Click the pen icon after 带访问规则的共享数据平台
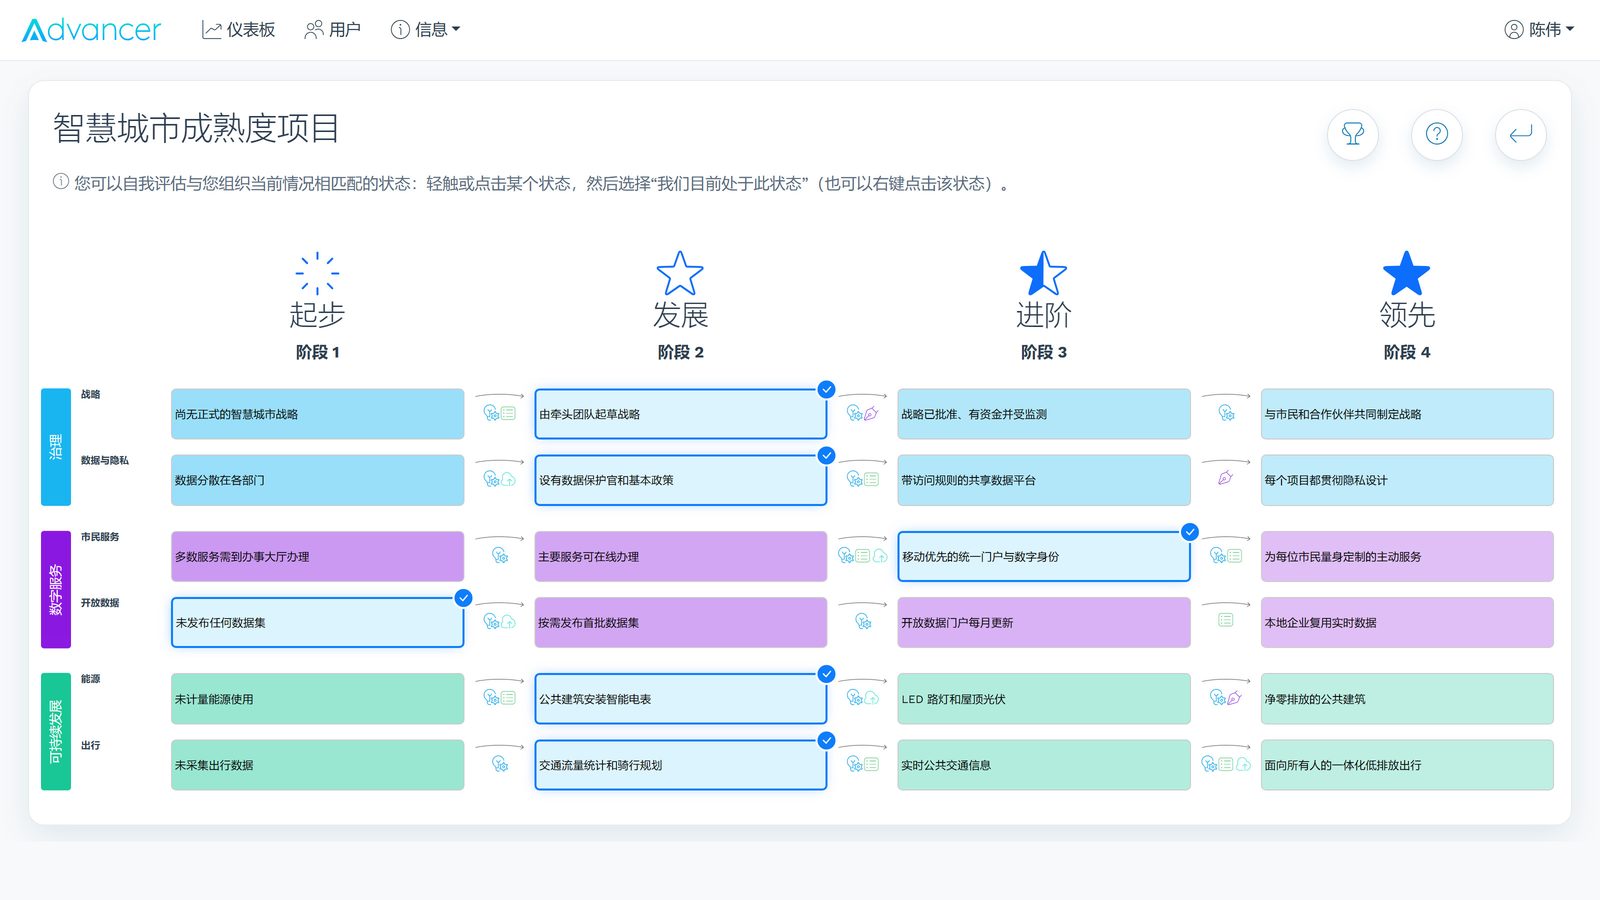The width and height of the screenshot is (1600, 900). (x=1226, y=478)
